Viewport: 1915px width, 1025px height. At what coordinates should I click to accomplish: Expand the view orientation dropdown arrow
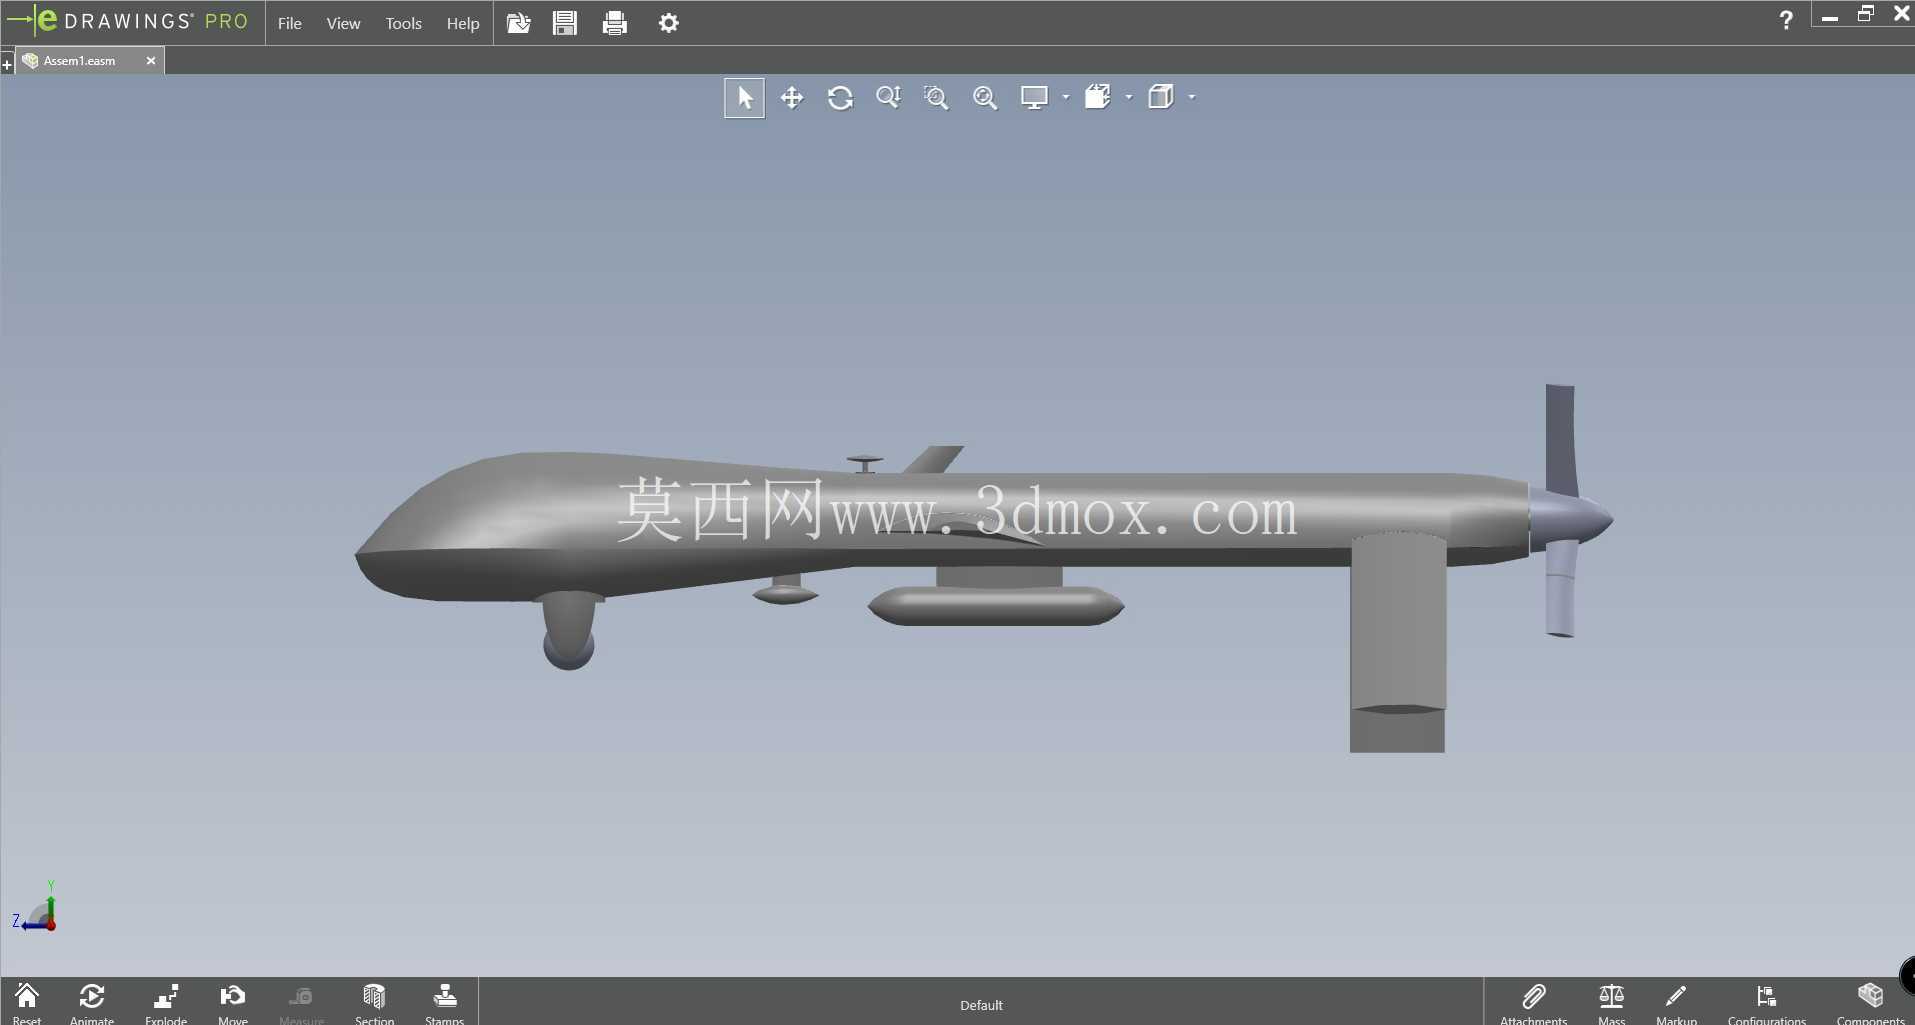click(x=1129, y=97)
